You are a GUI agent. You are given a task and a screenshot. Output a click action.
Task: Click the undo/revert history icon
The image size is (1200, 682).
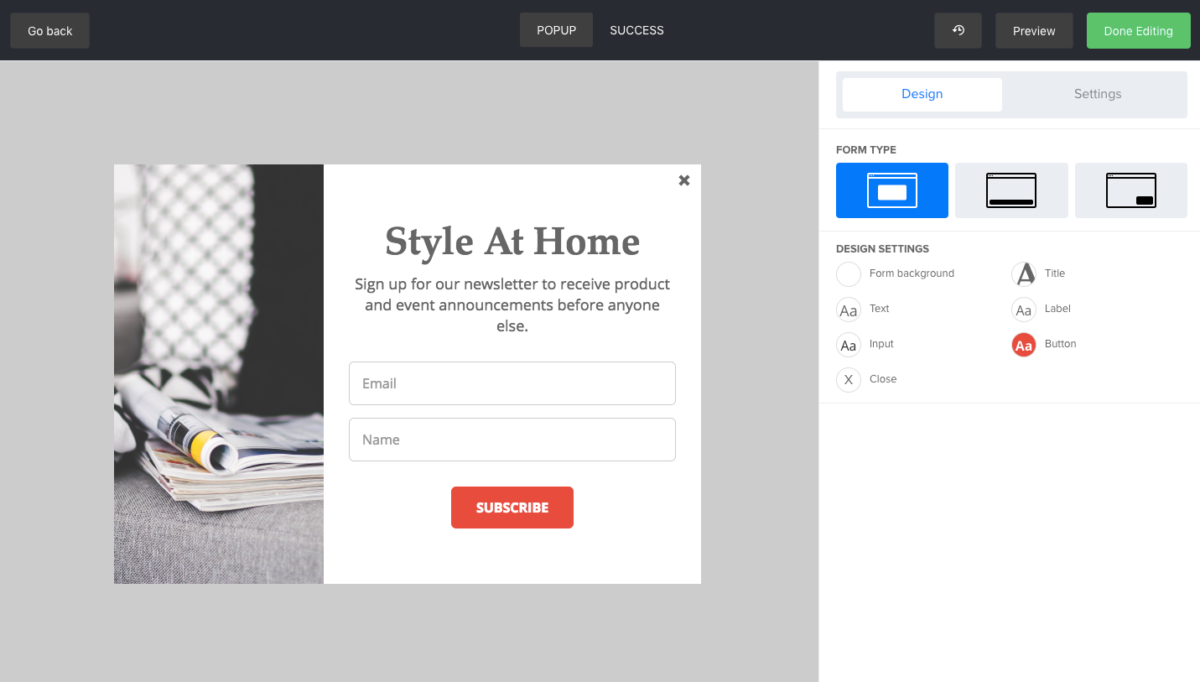[957, 30]
